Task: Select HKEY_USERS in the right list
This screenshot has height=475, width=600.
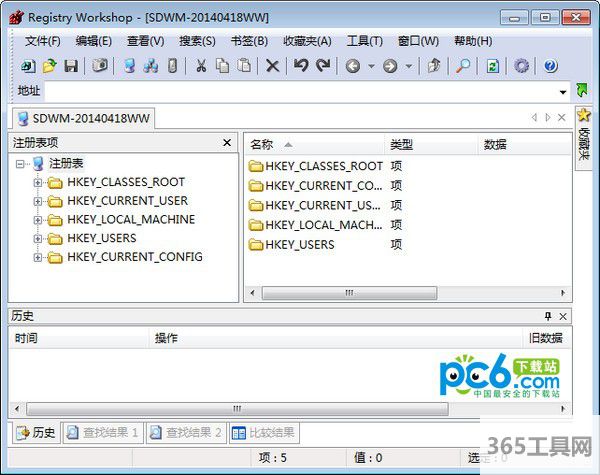Action: [298, 244]
